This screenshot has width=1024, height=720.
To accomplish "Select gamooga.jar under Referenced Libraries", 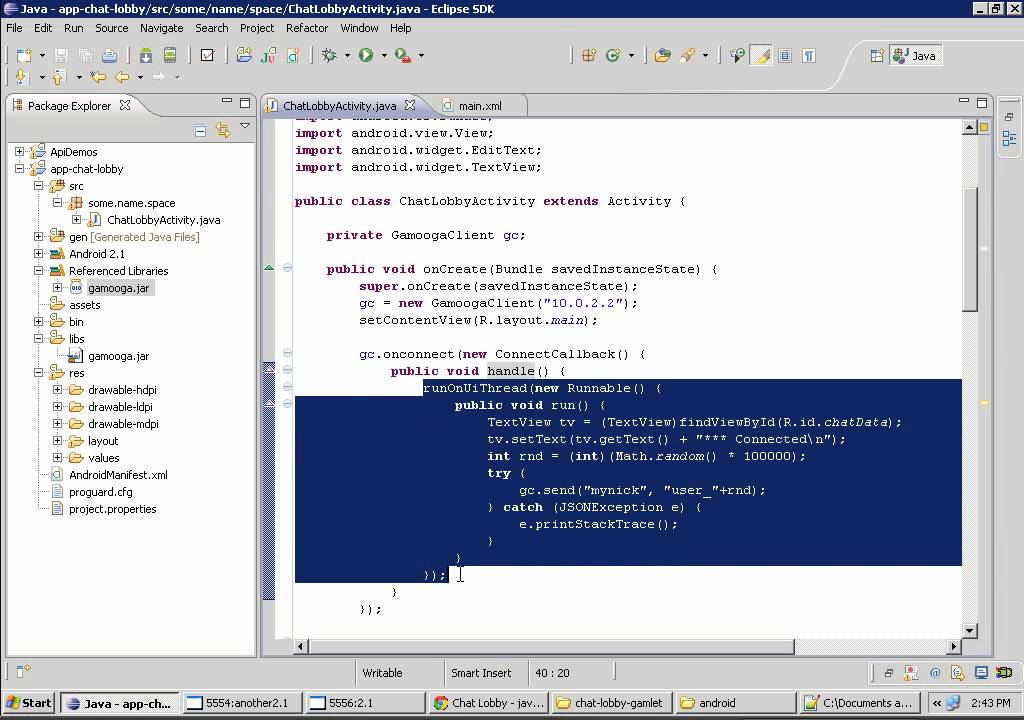I will point(118,288).
